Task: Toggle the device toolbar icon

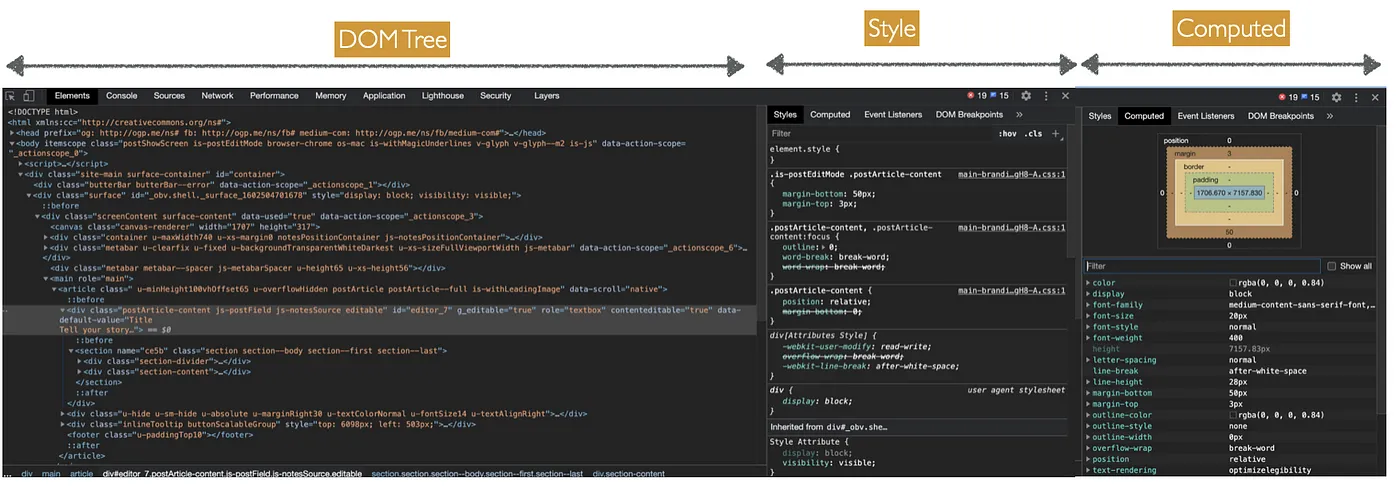Action: pyautogui.click(x=30, y=96)
